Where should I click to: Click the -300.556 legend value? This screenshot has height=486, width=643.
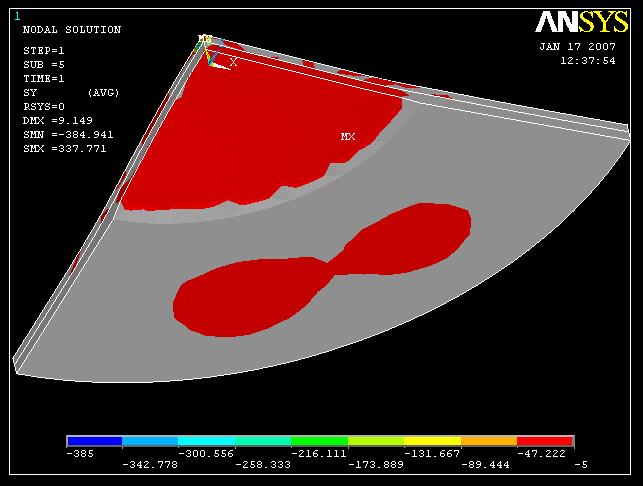(x=206, y=454)
